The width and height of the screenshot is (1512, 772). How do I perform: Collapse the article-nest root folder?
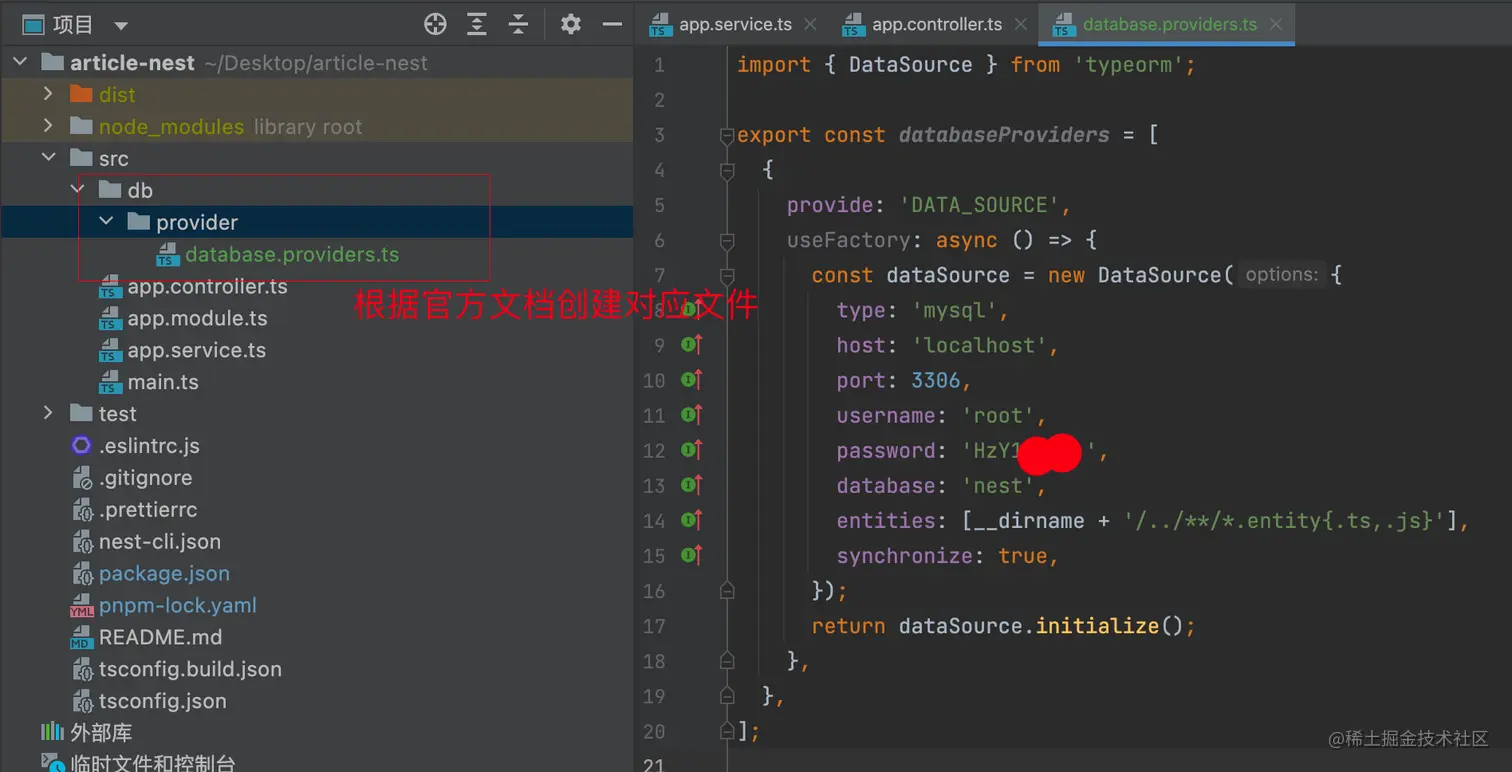coord(20,62)
